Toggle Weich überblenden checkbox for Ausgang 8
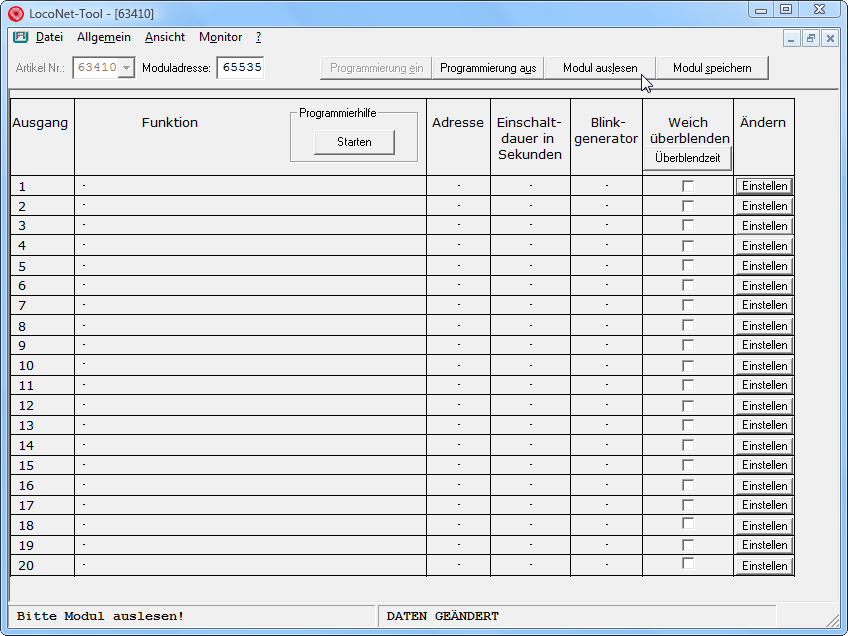 coord(688,325)
